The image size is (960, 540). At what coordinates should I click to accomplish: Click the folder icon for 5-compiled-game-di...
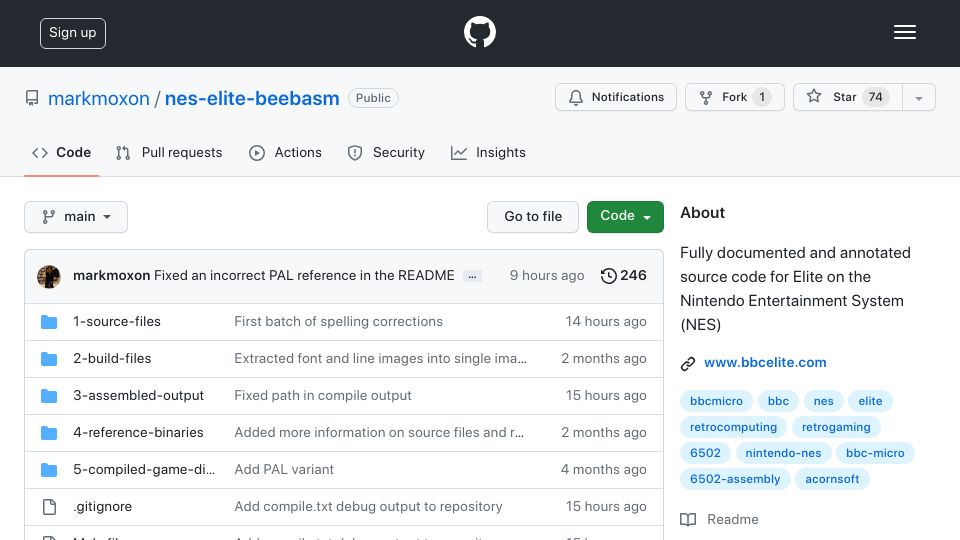click(49, 470)
